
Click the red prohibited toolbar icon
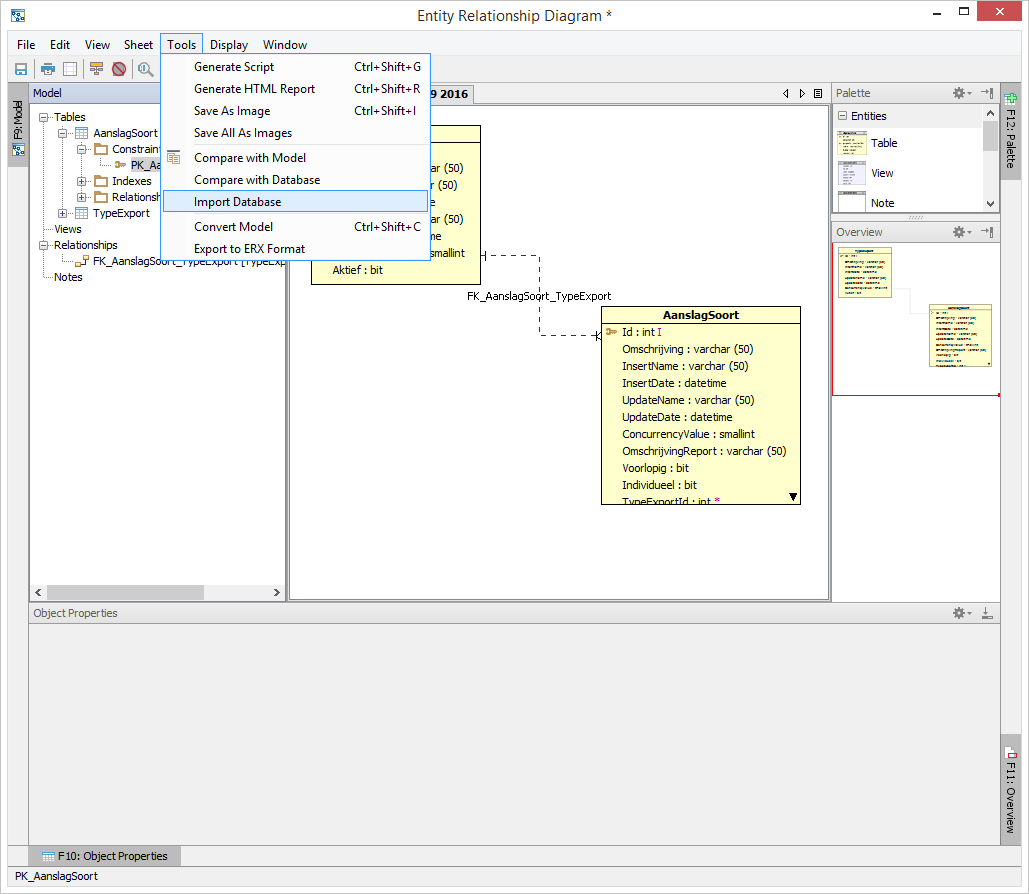(119, 69)
